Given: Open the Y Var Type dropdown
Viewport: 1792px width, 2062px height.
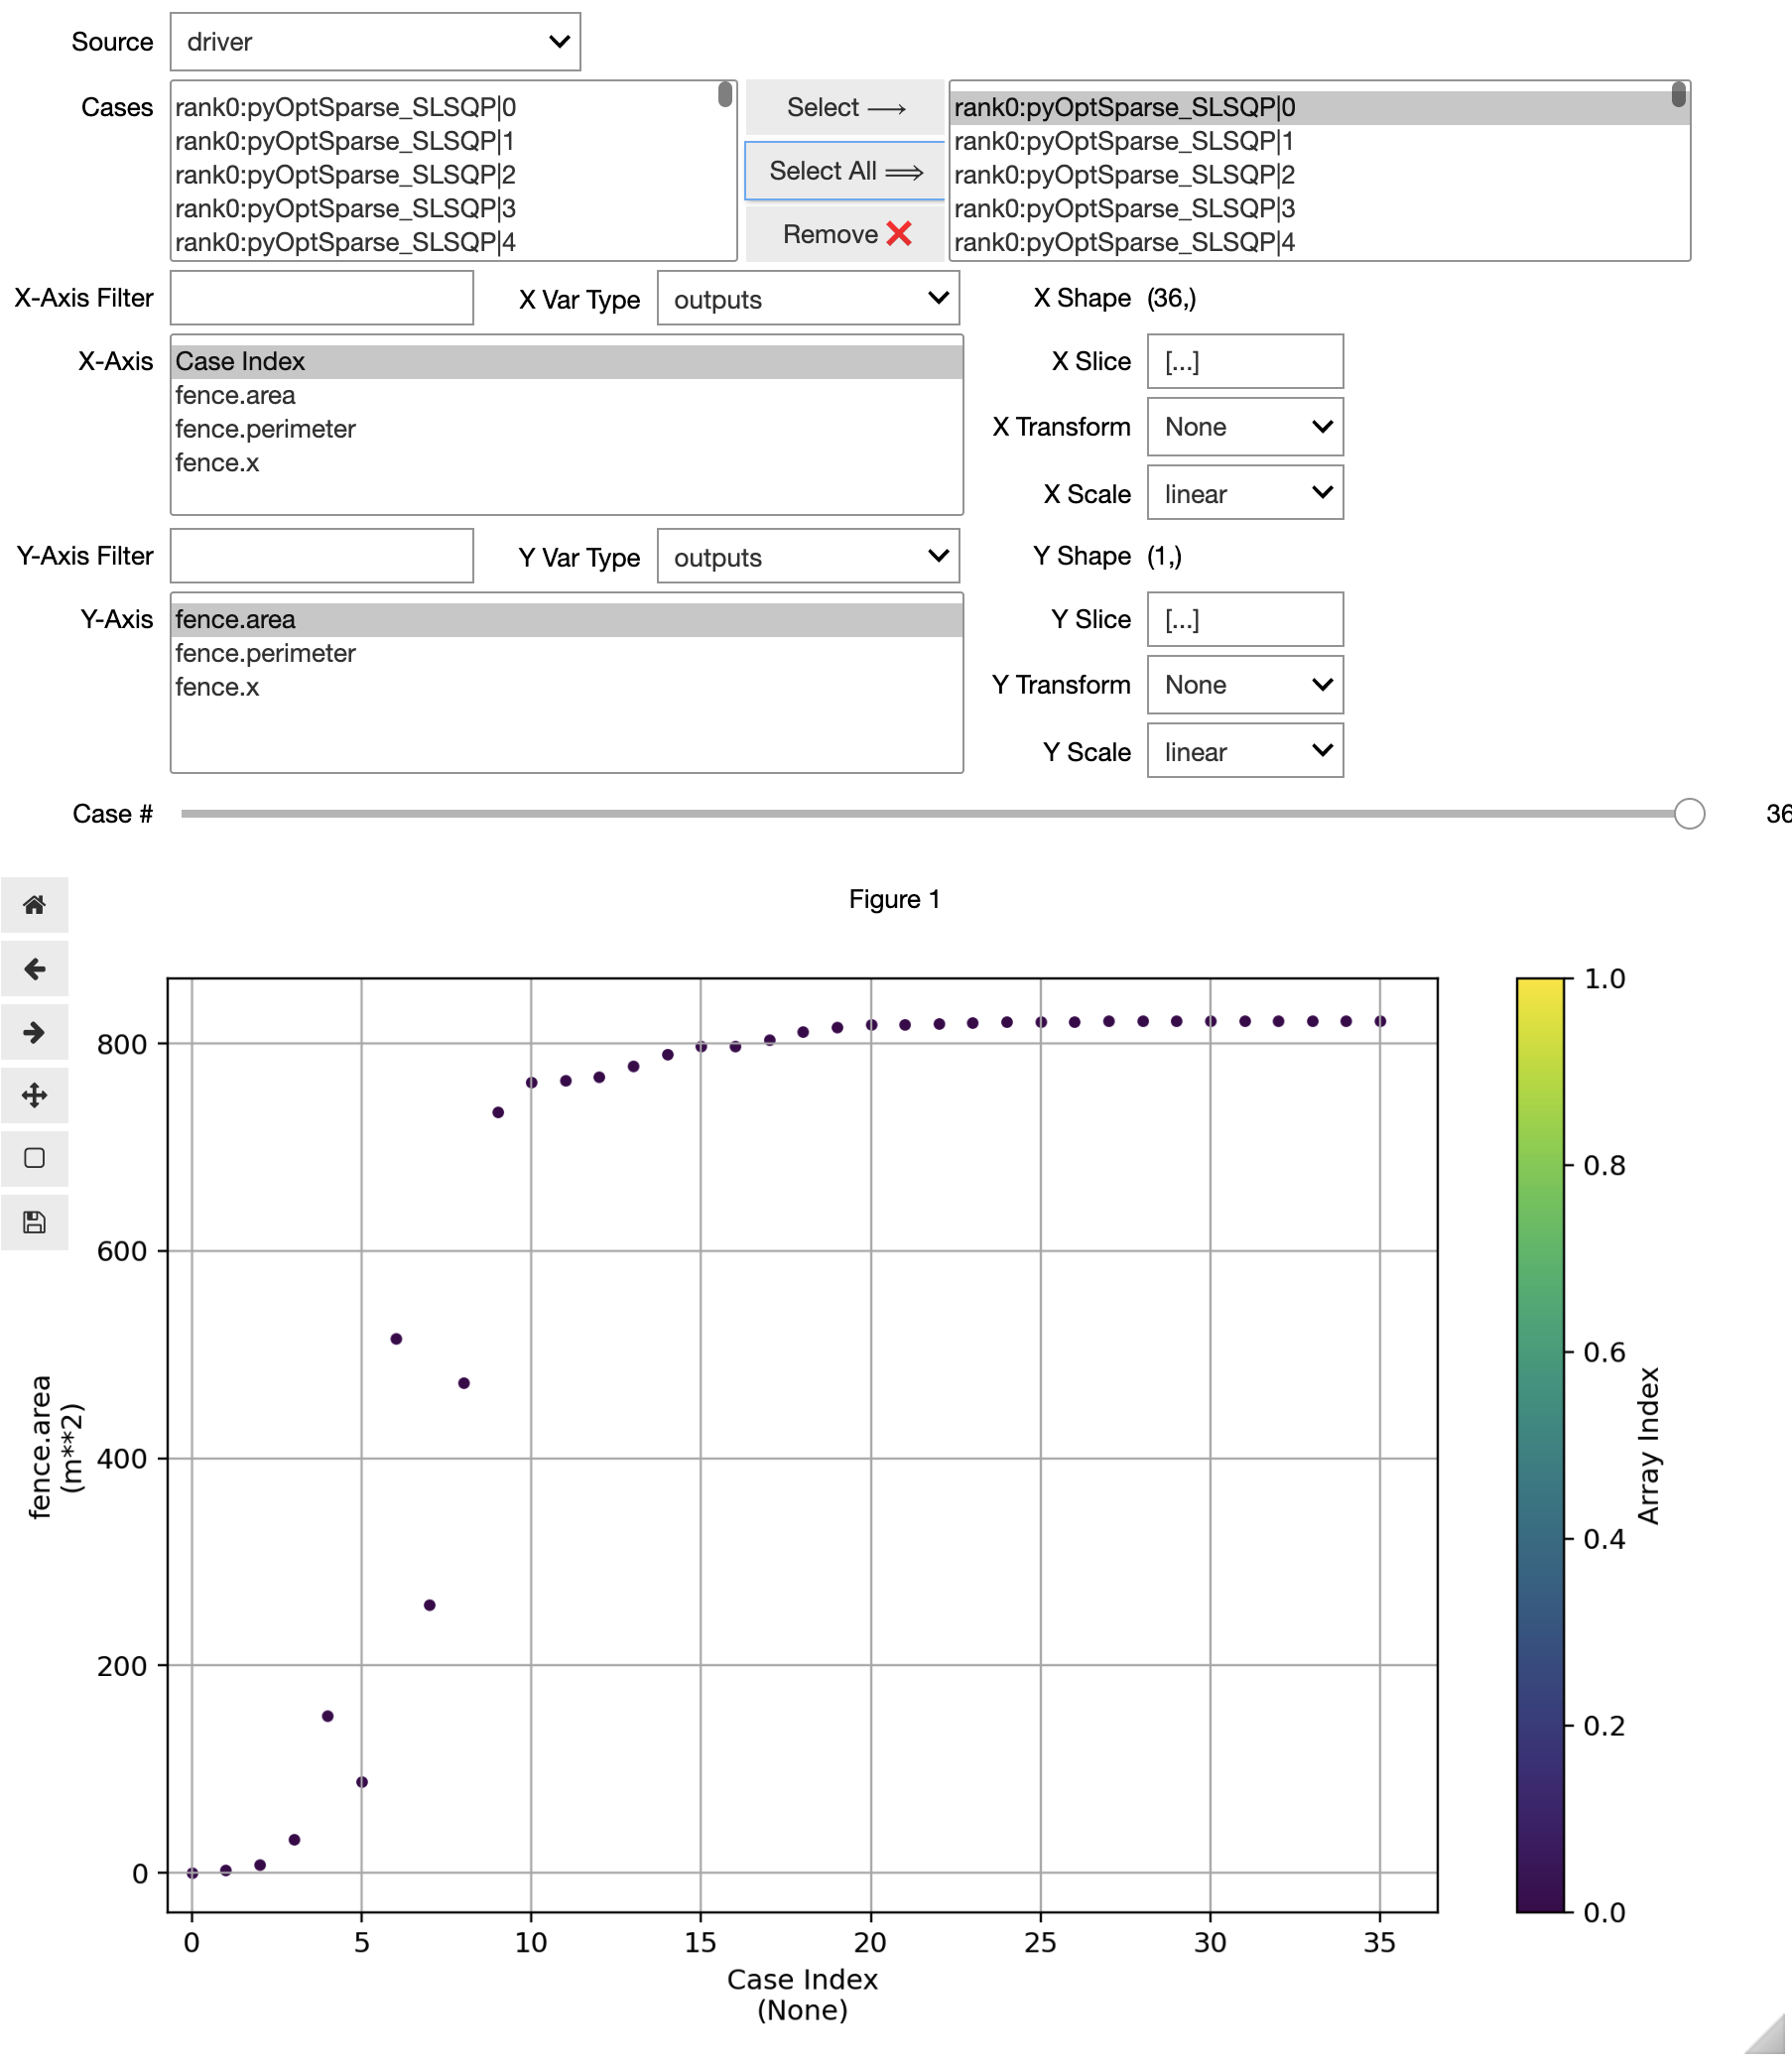Looking at the screenshot, I should coord(808,557).
